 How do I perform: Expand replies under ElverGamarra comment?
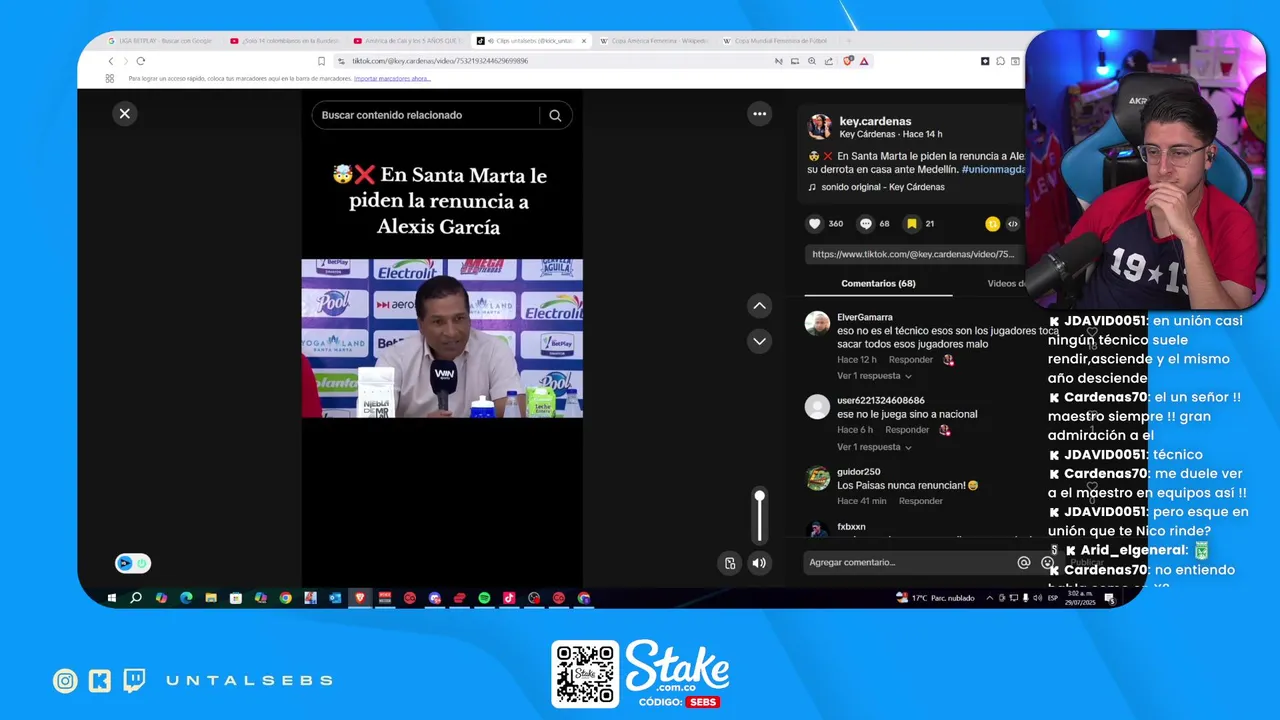pyautogui.click(x=874, y=376)
